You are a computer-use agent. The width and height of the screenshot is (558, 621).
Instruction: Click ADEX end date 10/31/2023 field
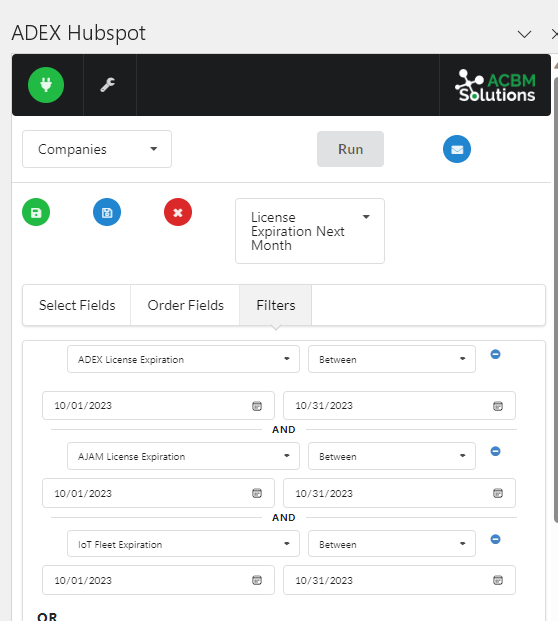(x=399, y=406)
